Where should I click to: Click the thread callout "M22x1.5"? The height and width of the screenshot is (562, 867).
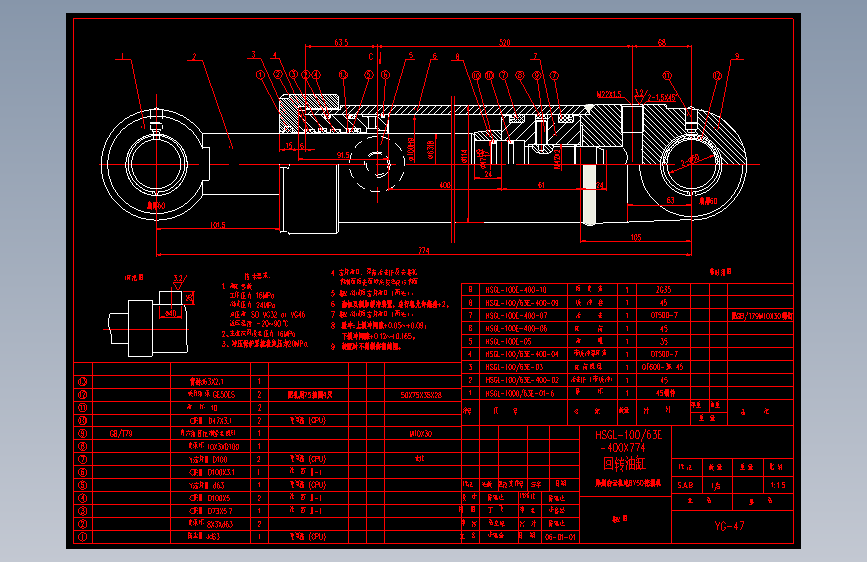point(609,95)
